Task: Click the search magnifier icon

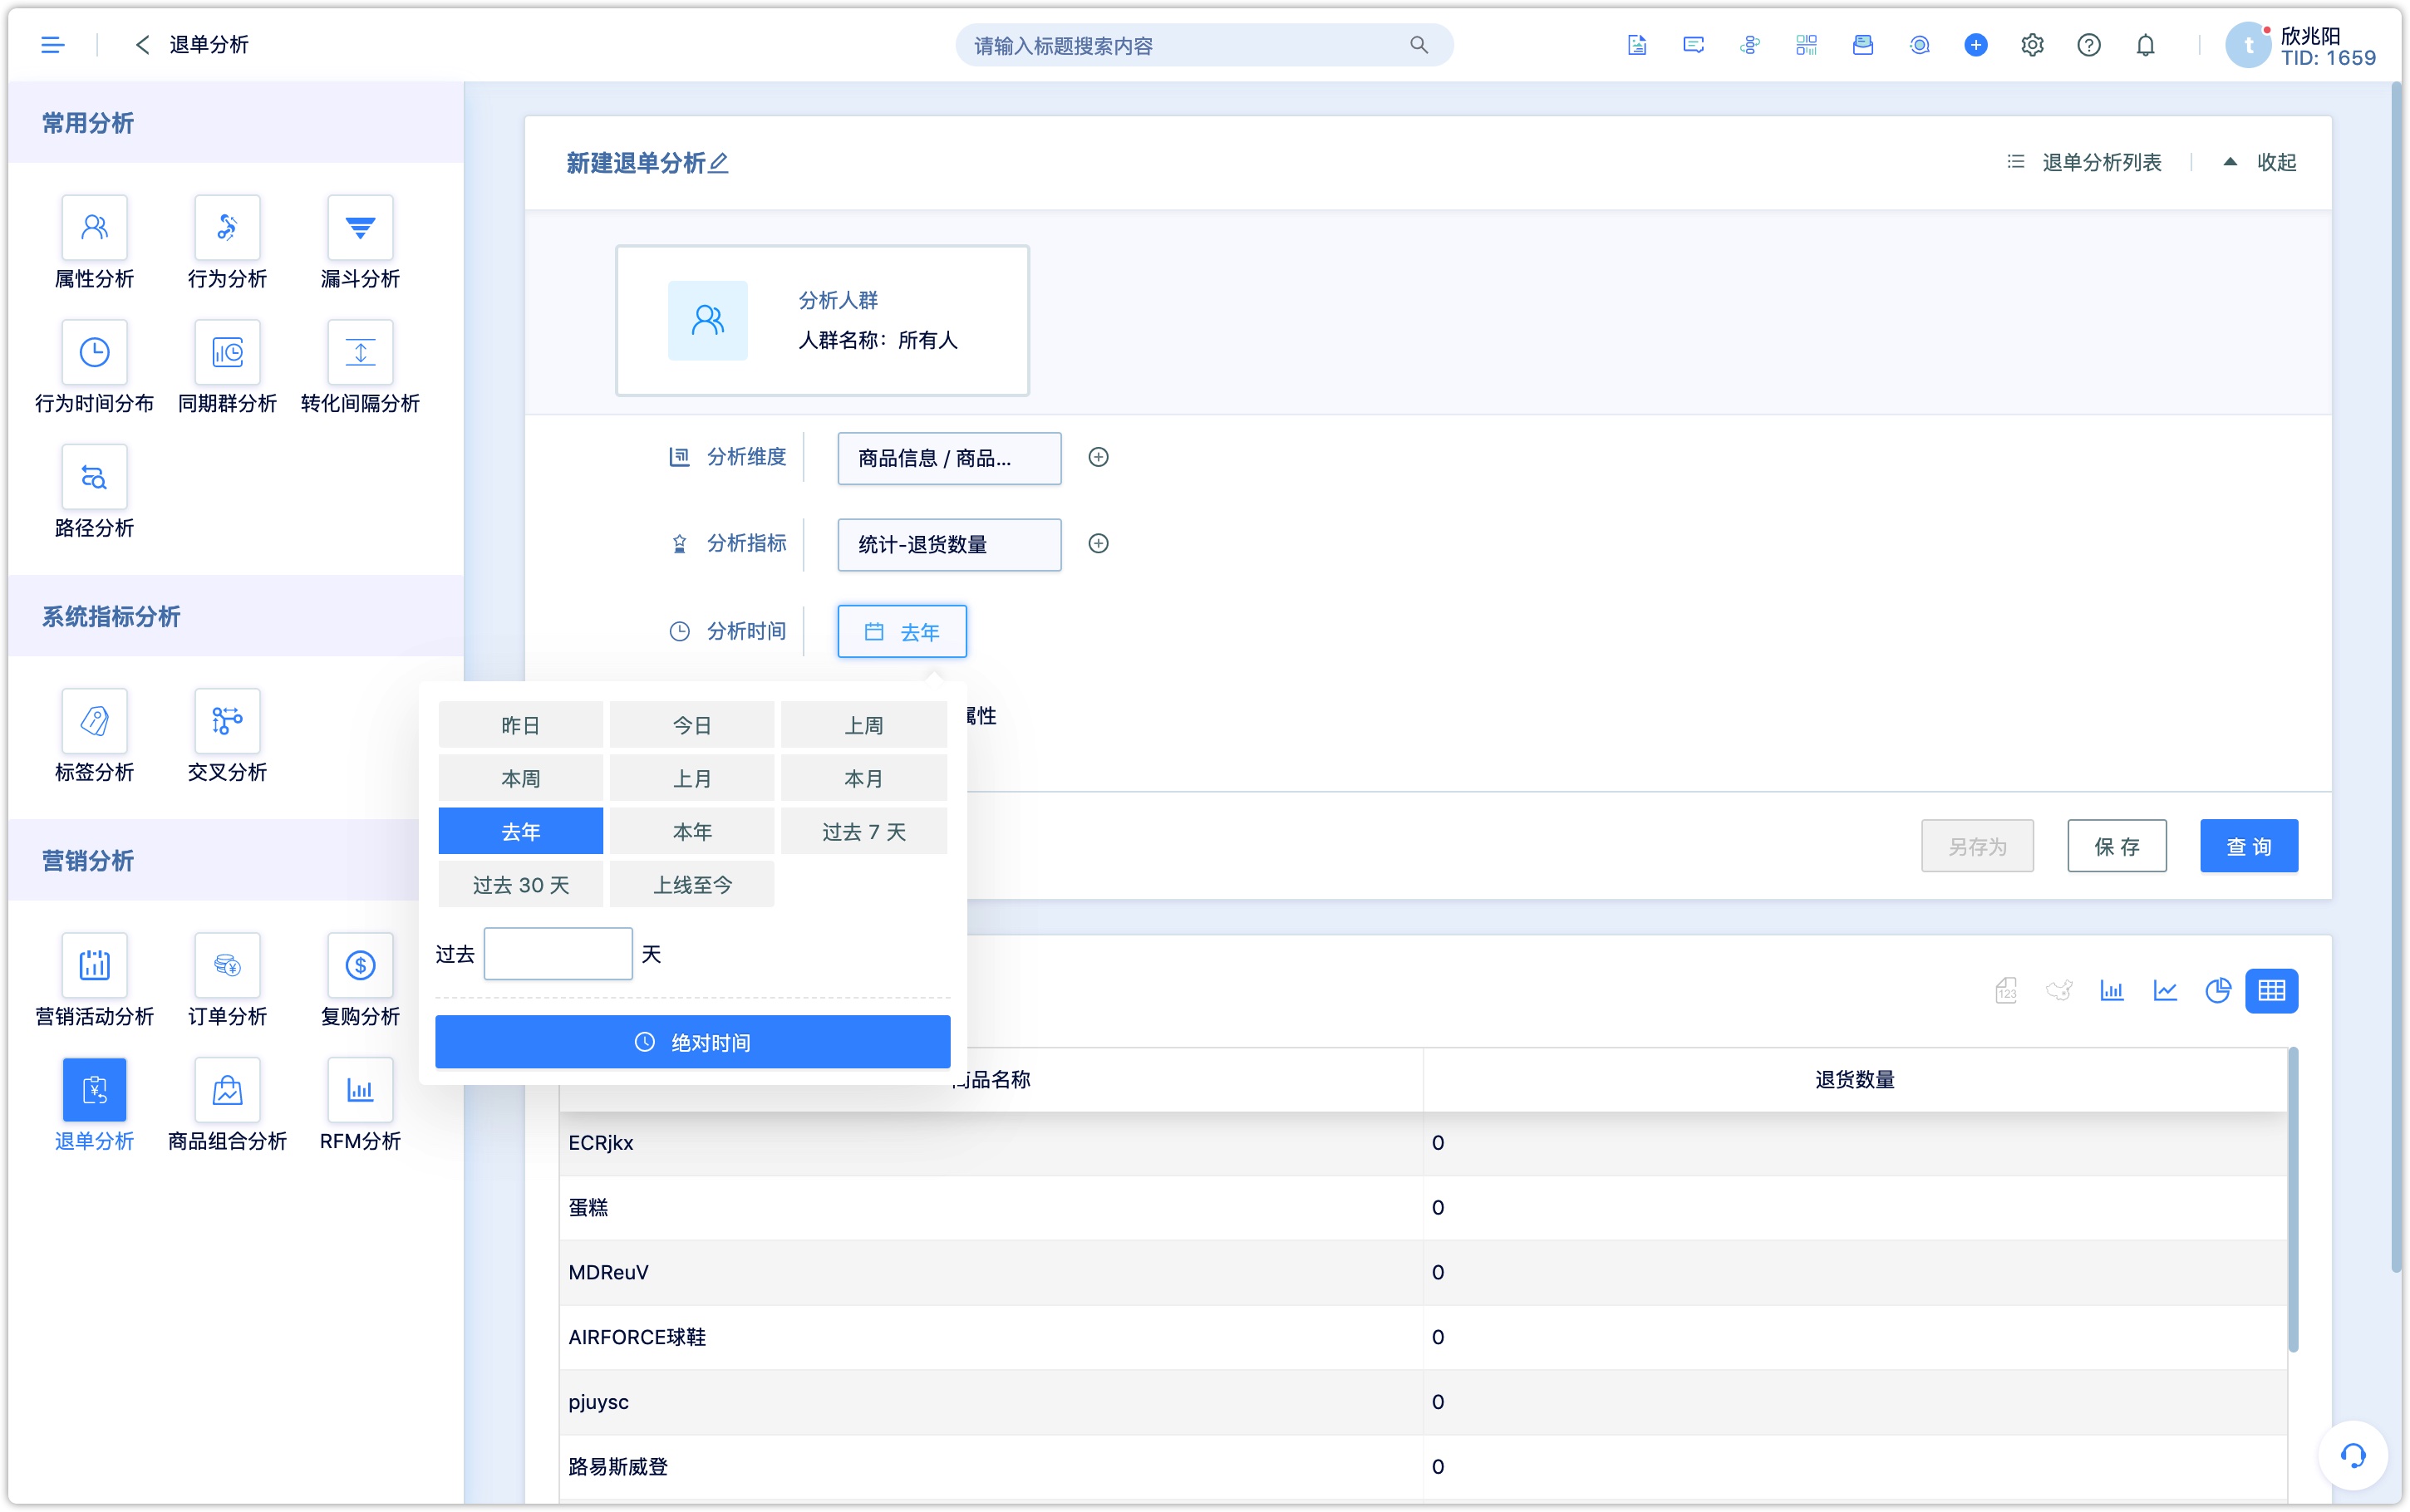Action: pyautogui.click(x=1418, y=45)
